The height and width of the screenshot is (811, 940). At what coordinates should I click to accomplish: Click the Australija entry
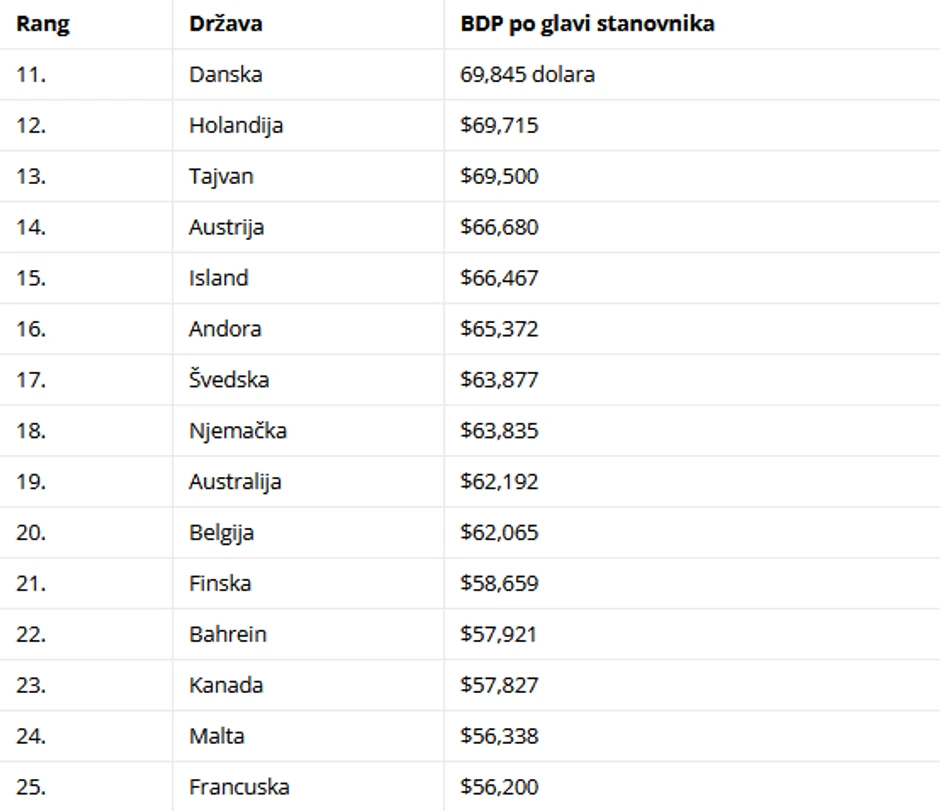pyautogui.click(x=235, y=482)
